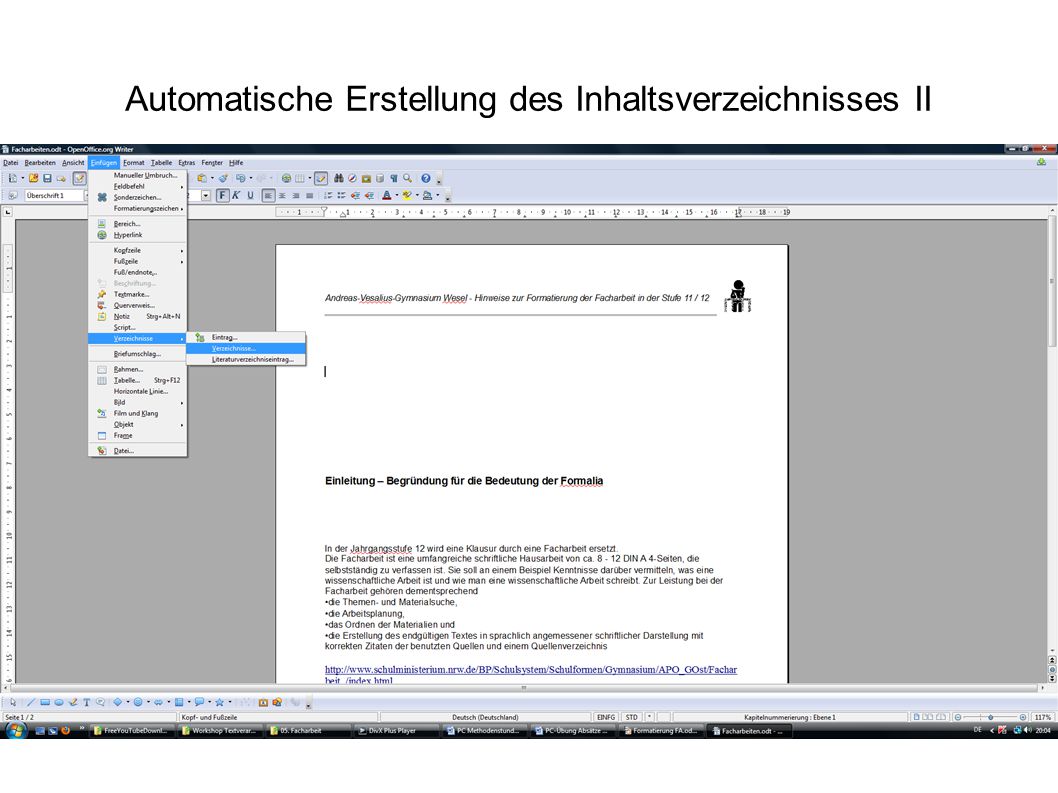Select the Line drawing tool
1058x793 pixels.
(x=30, y=702)
